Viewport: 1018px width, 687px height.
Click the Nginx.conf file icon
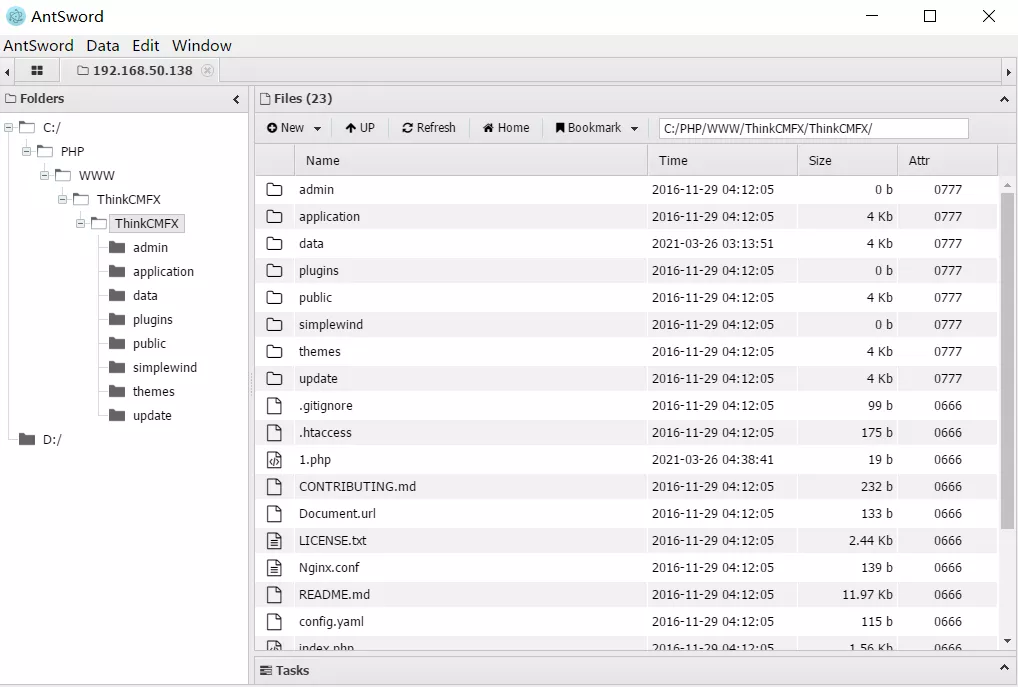click(x=275, y=568)
